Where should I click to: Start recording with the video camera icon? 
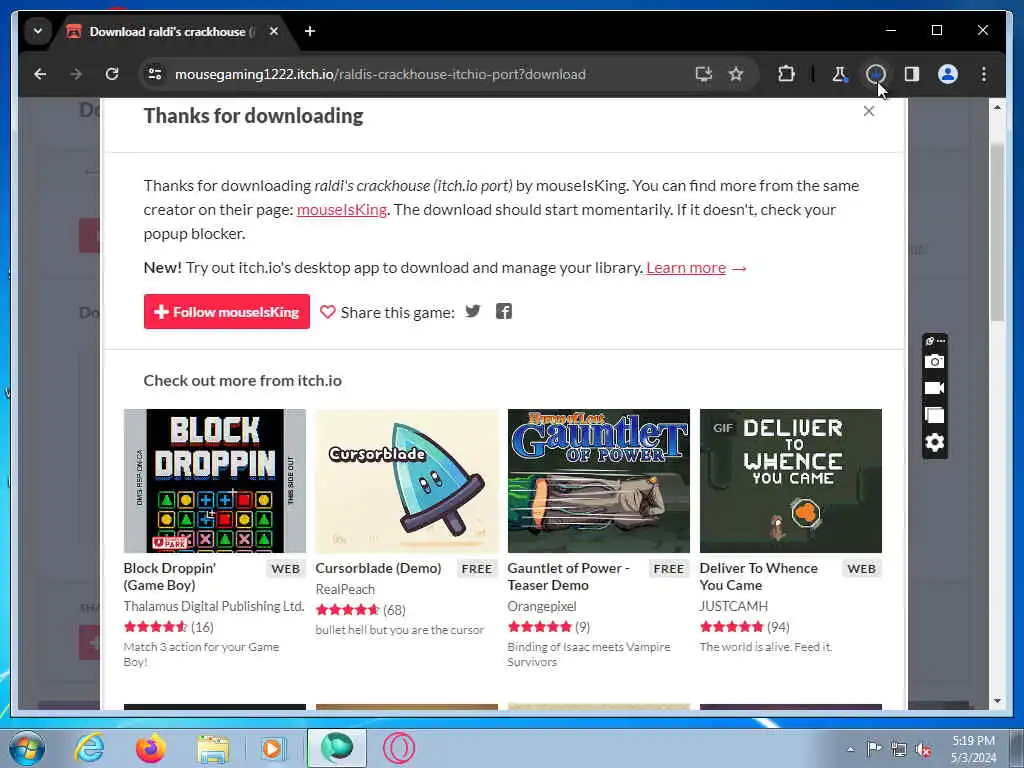pyautogui.click(x=935, y=388)
